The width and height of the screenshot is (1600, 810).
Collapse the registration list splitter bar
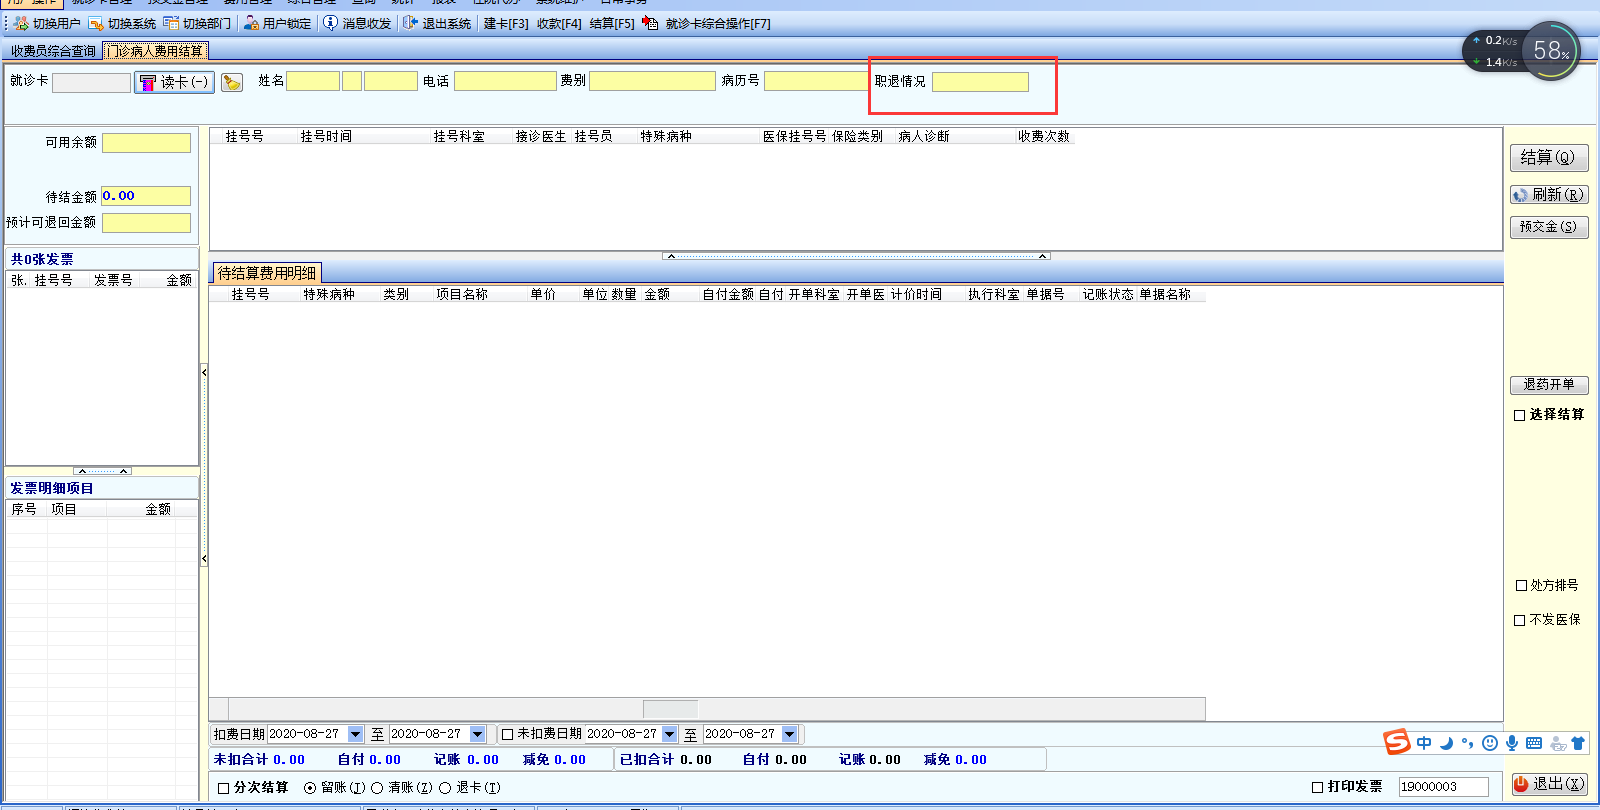(x=856, y=256)
